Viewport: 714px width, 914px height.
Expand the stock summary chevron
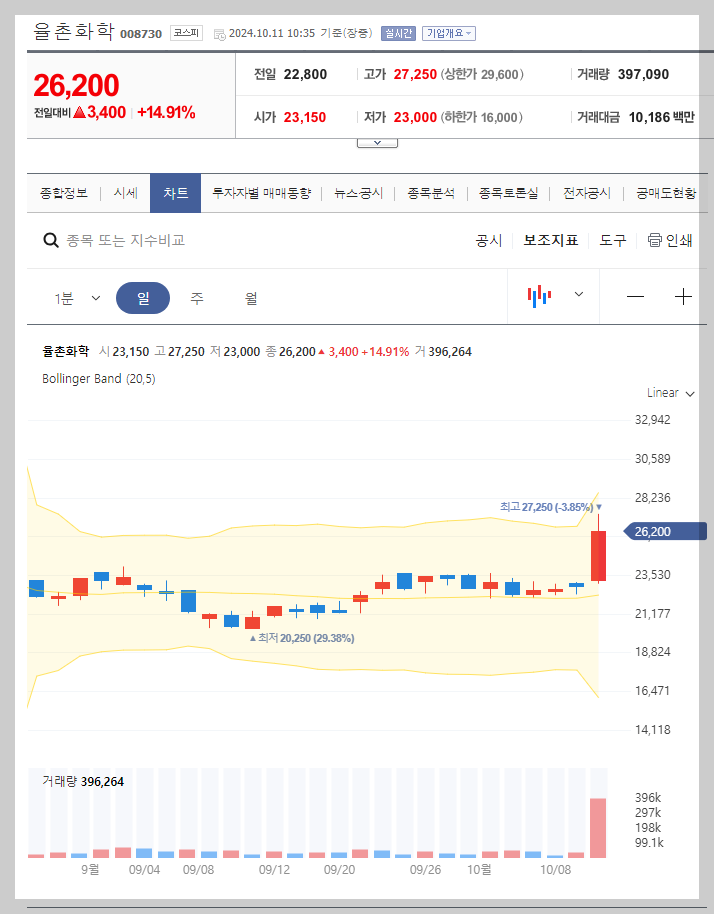[x=377, y=140]
